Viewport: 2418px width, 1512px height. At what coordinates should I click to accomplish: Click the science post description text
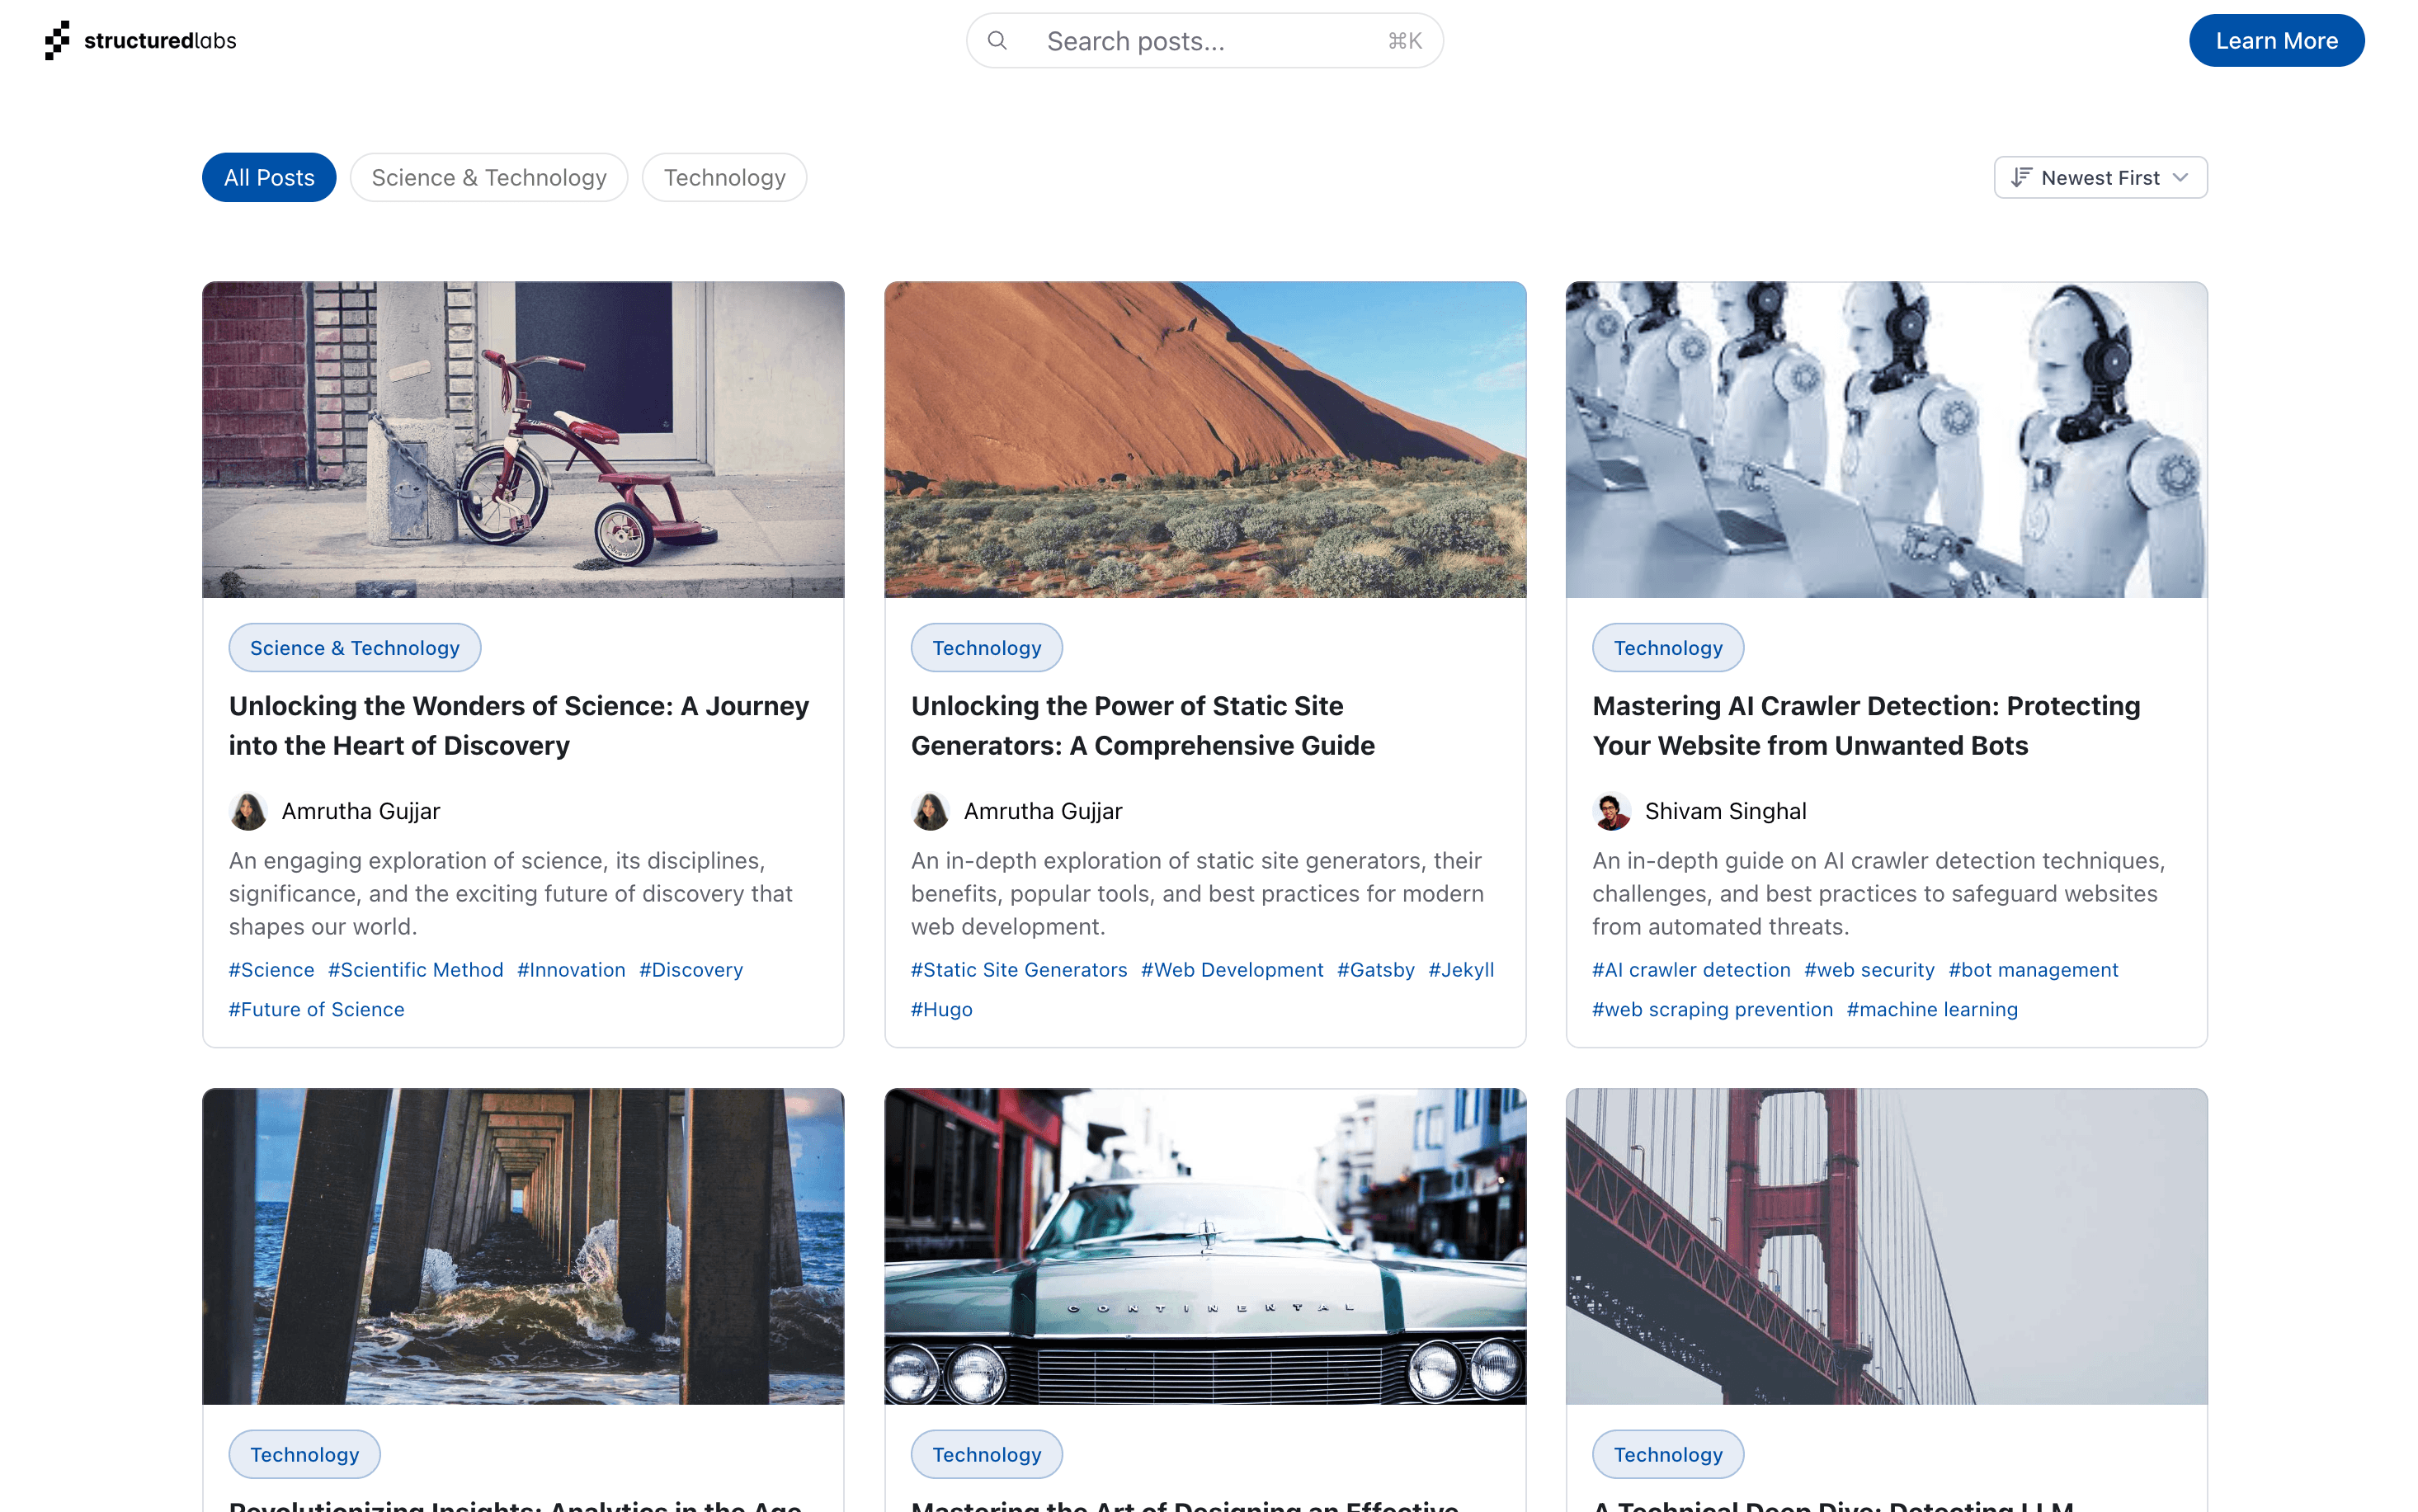511,893
